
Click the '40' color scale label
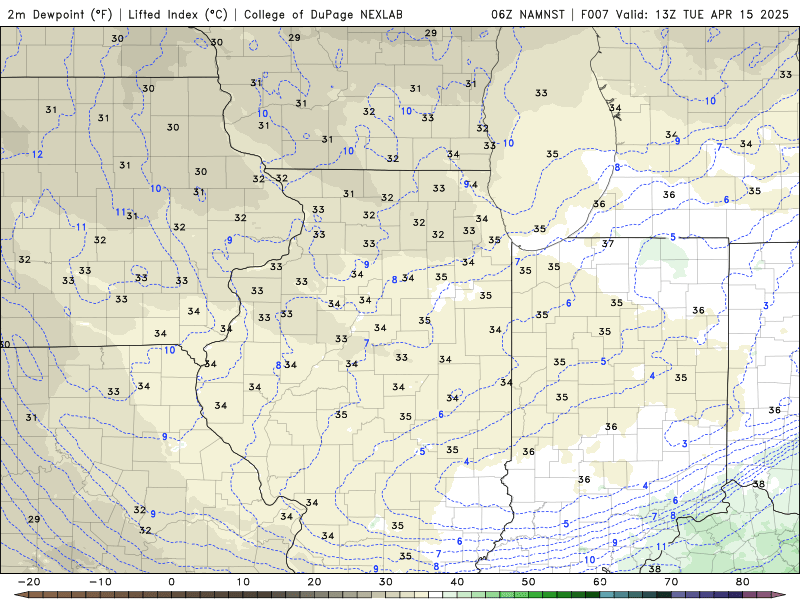(457, 582)
